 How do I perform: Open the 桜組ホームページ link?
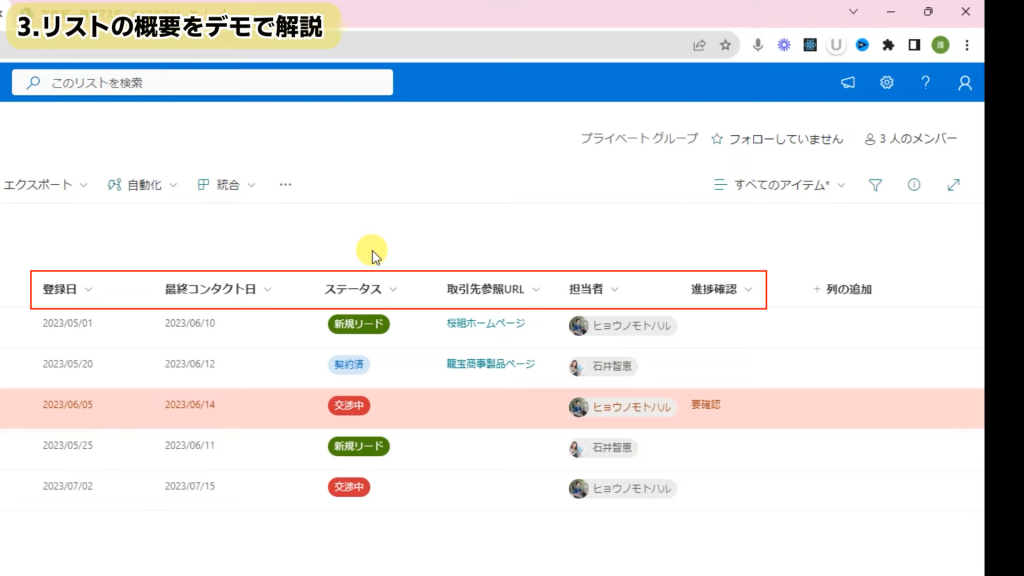(485, 323)
